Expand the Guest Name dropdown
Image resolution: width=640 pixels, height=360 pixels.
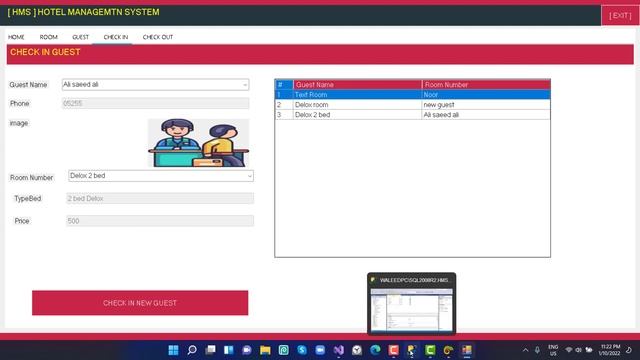point(244,85)
